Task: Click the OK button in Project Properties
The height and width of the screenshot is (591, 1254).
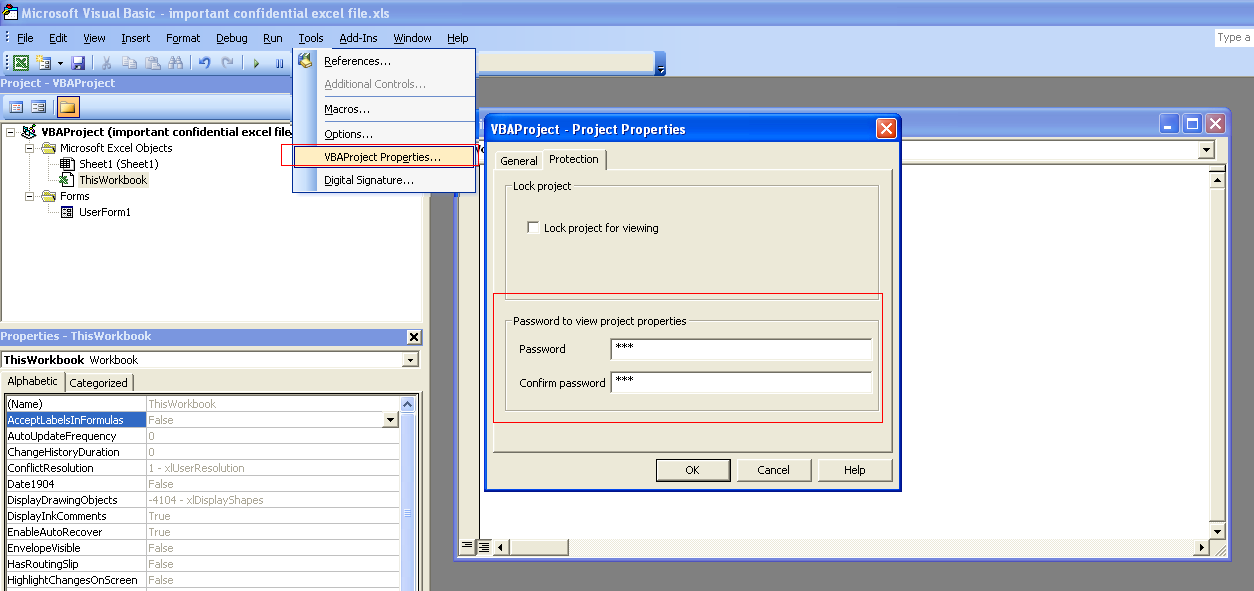Action: 692,469
